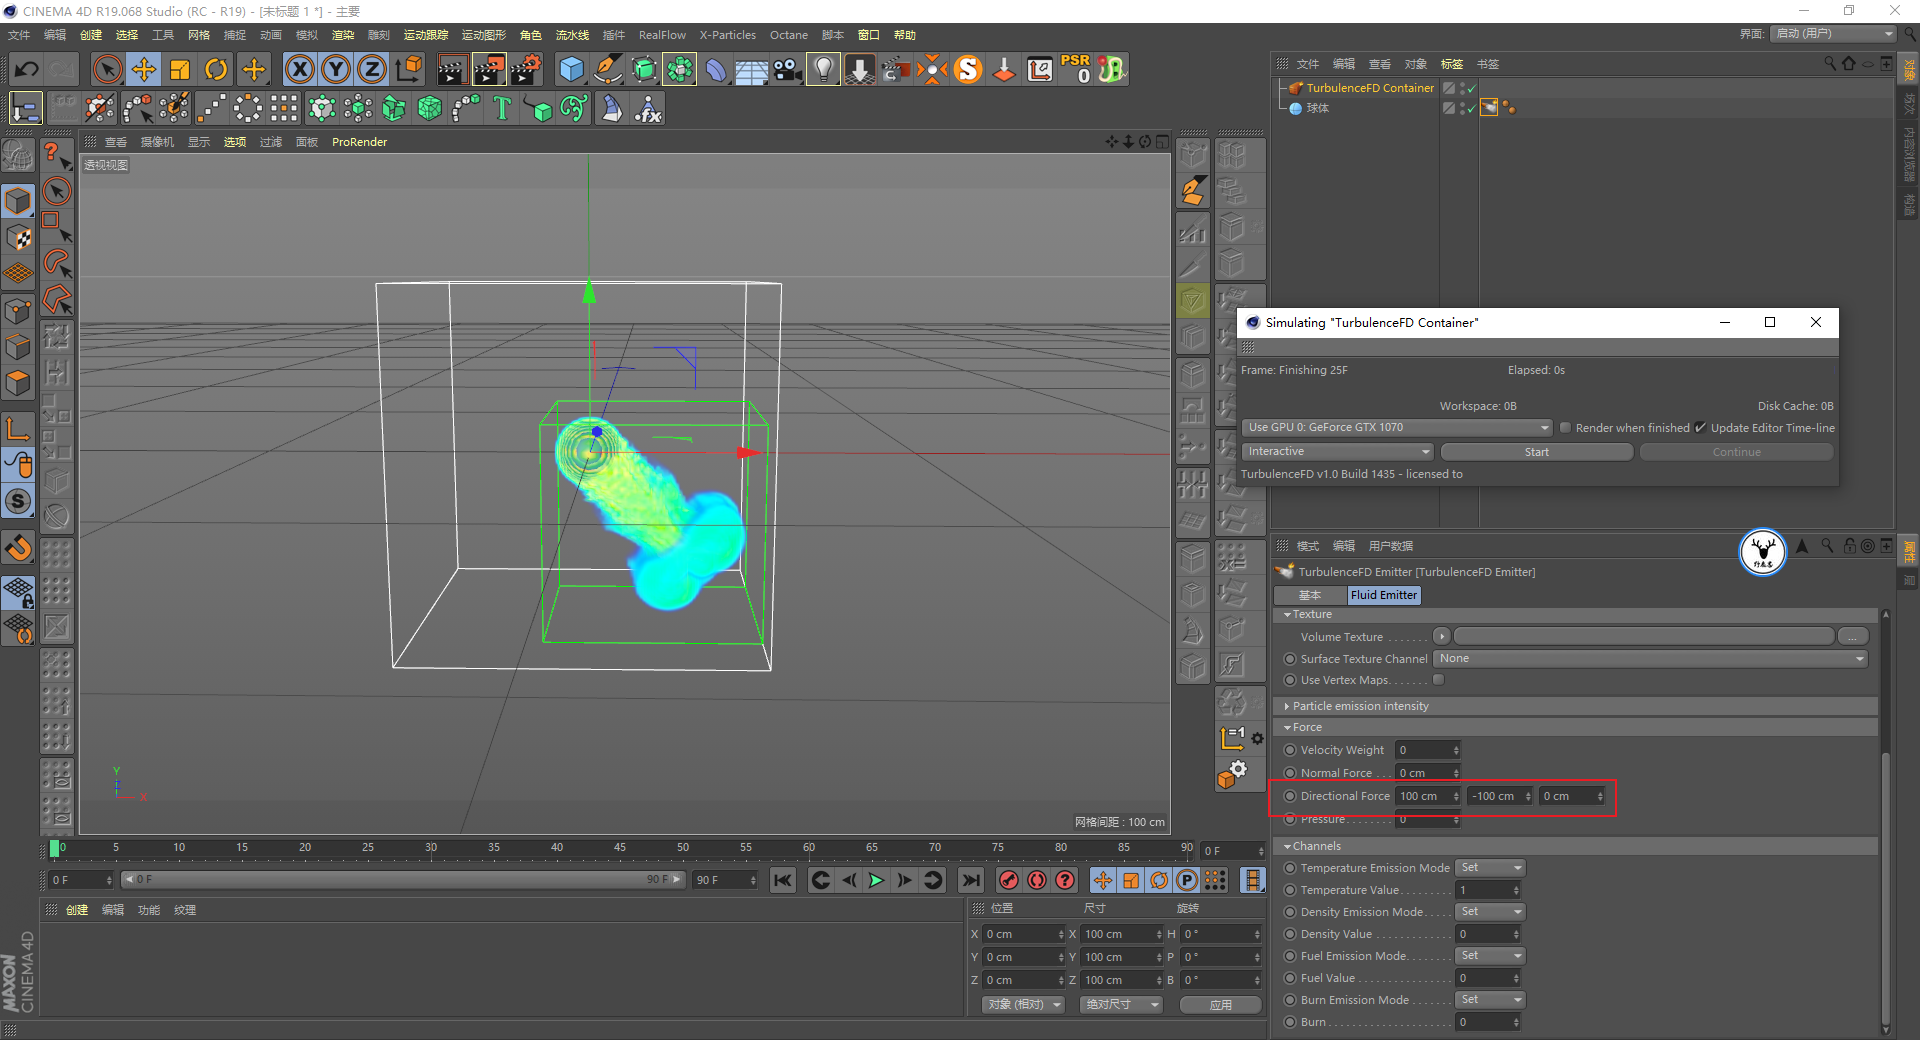Screen dimensions: 1920x1040
Task: Click the Temperature Value input field
Action: click(x=1488, y=890)
